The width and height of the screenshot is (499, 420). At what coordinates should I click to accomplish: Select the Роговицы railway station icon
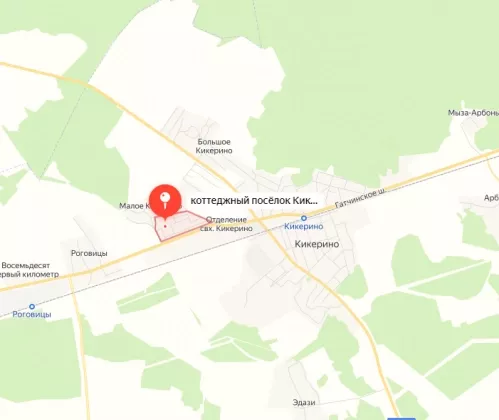[32, 306]
